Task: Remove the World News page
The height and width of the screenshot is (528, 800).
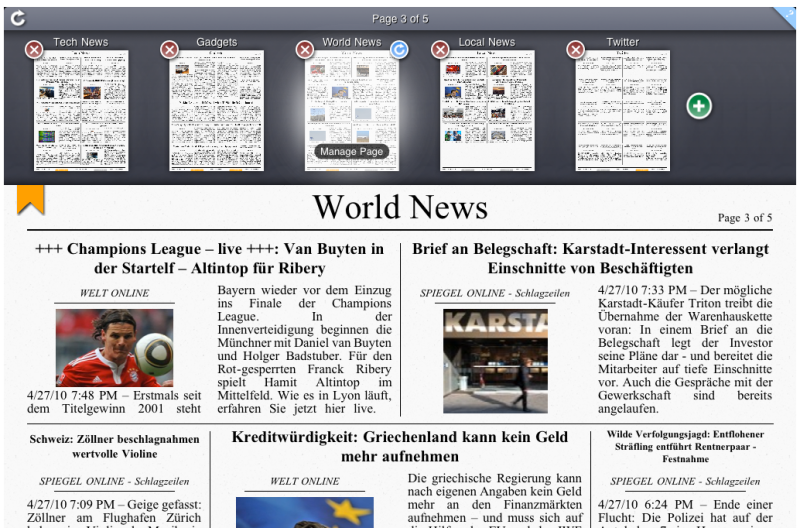Action: pyautogui.click(x=305, y=50)
